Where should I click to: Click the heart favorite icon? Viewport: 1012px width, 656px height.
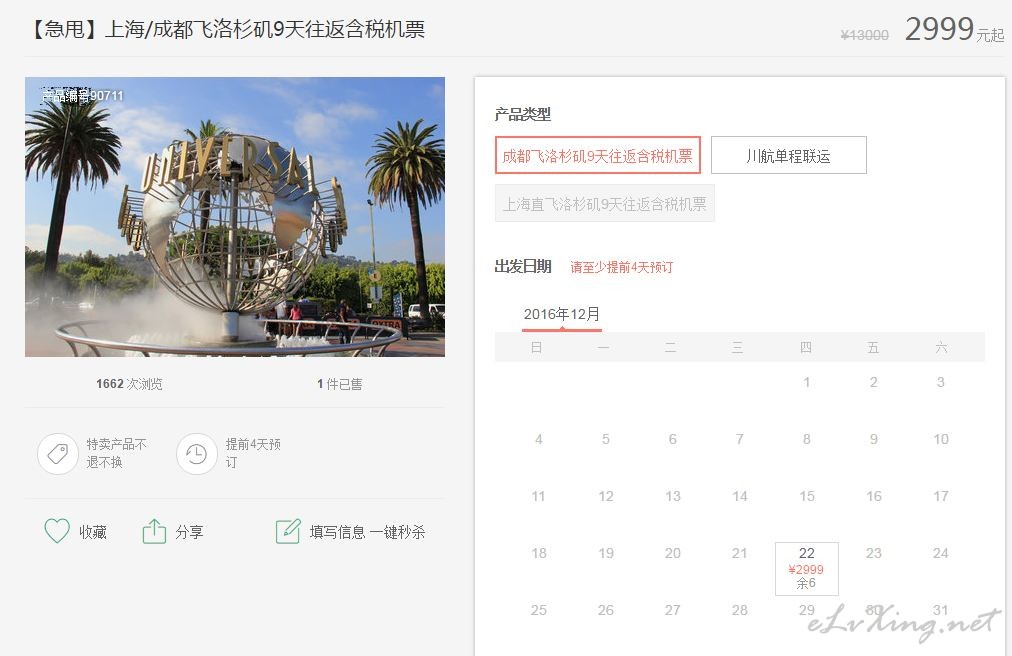click(x=57, y=531)
